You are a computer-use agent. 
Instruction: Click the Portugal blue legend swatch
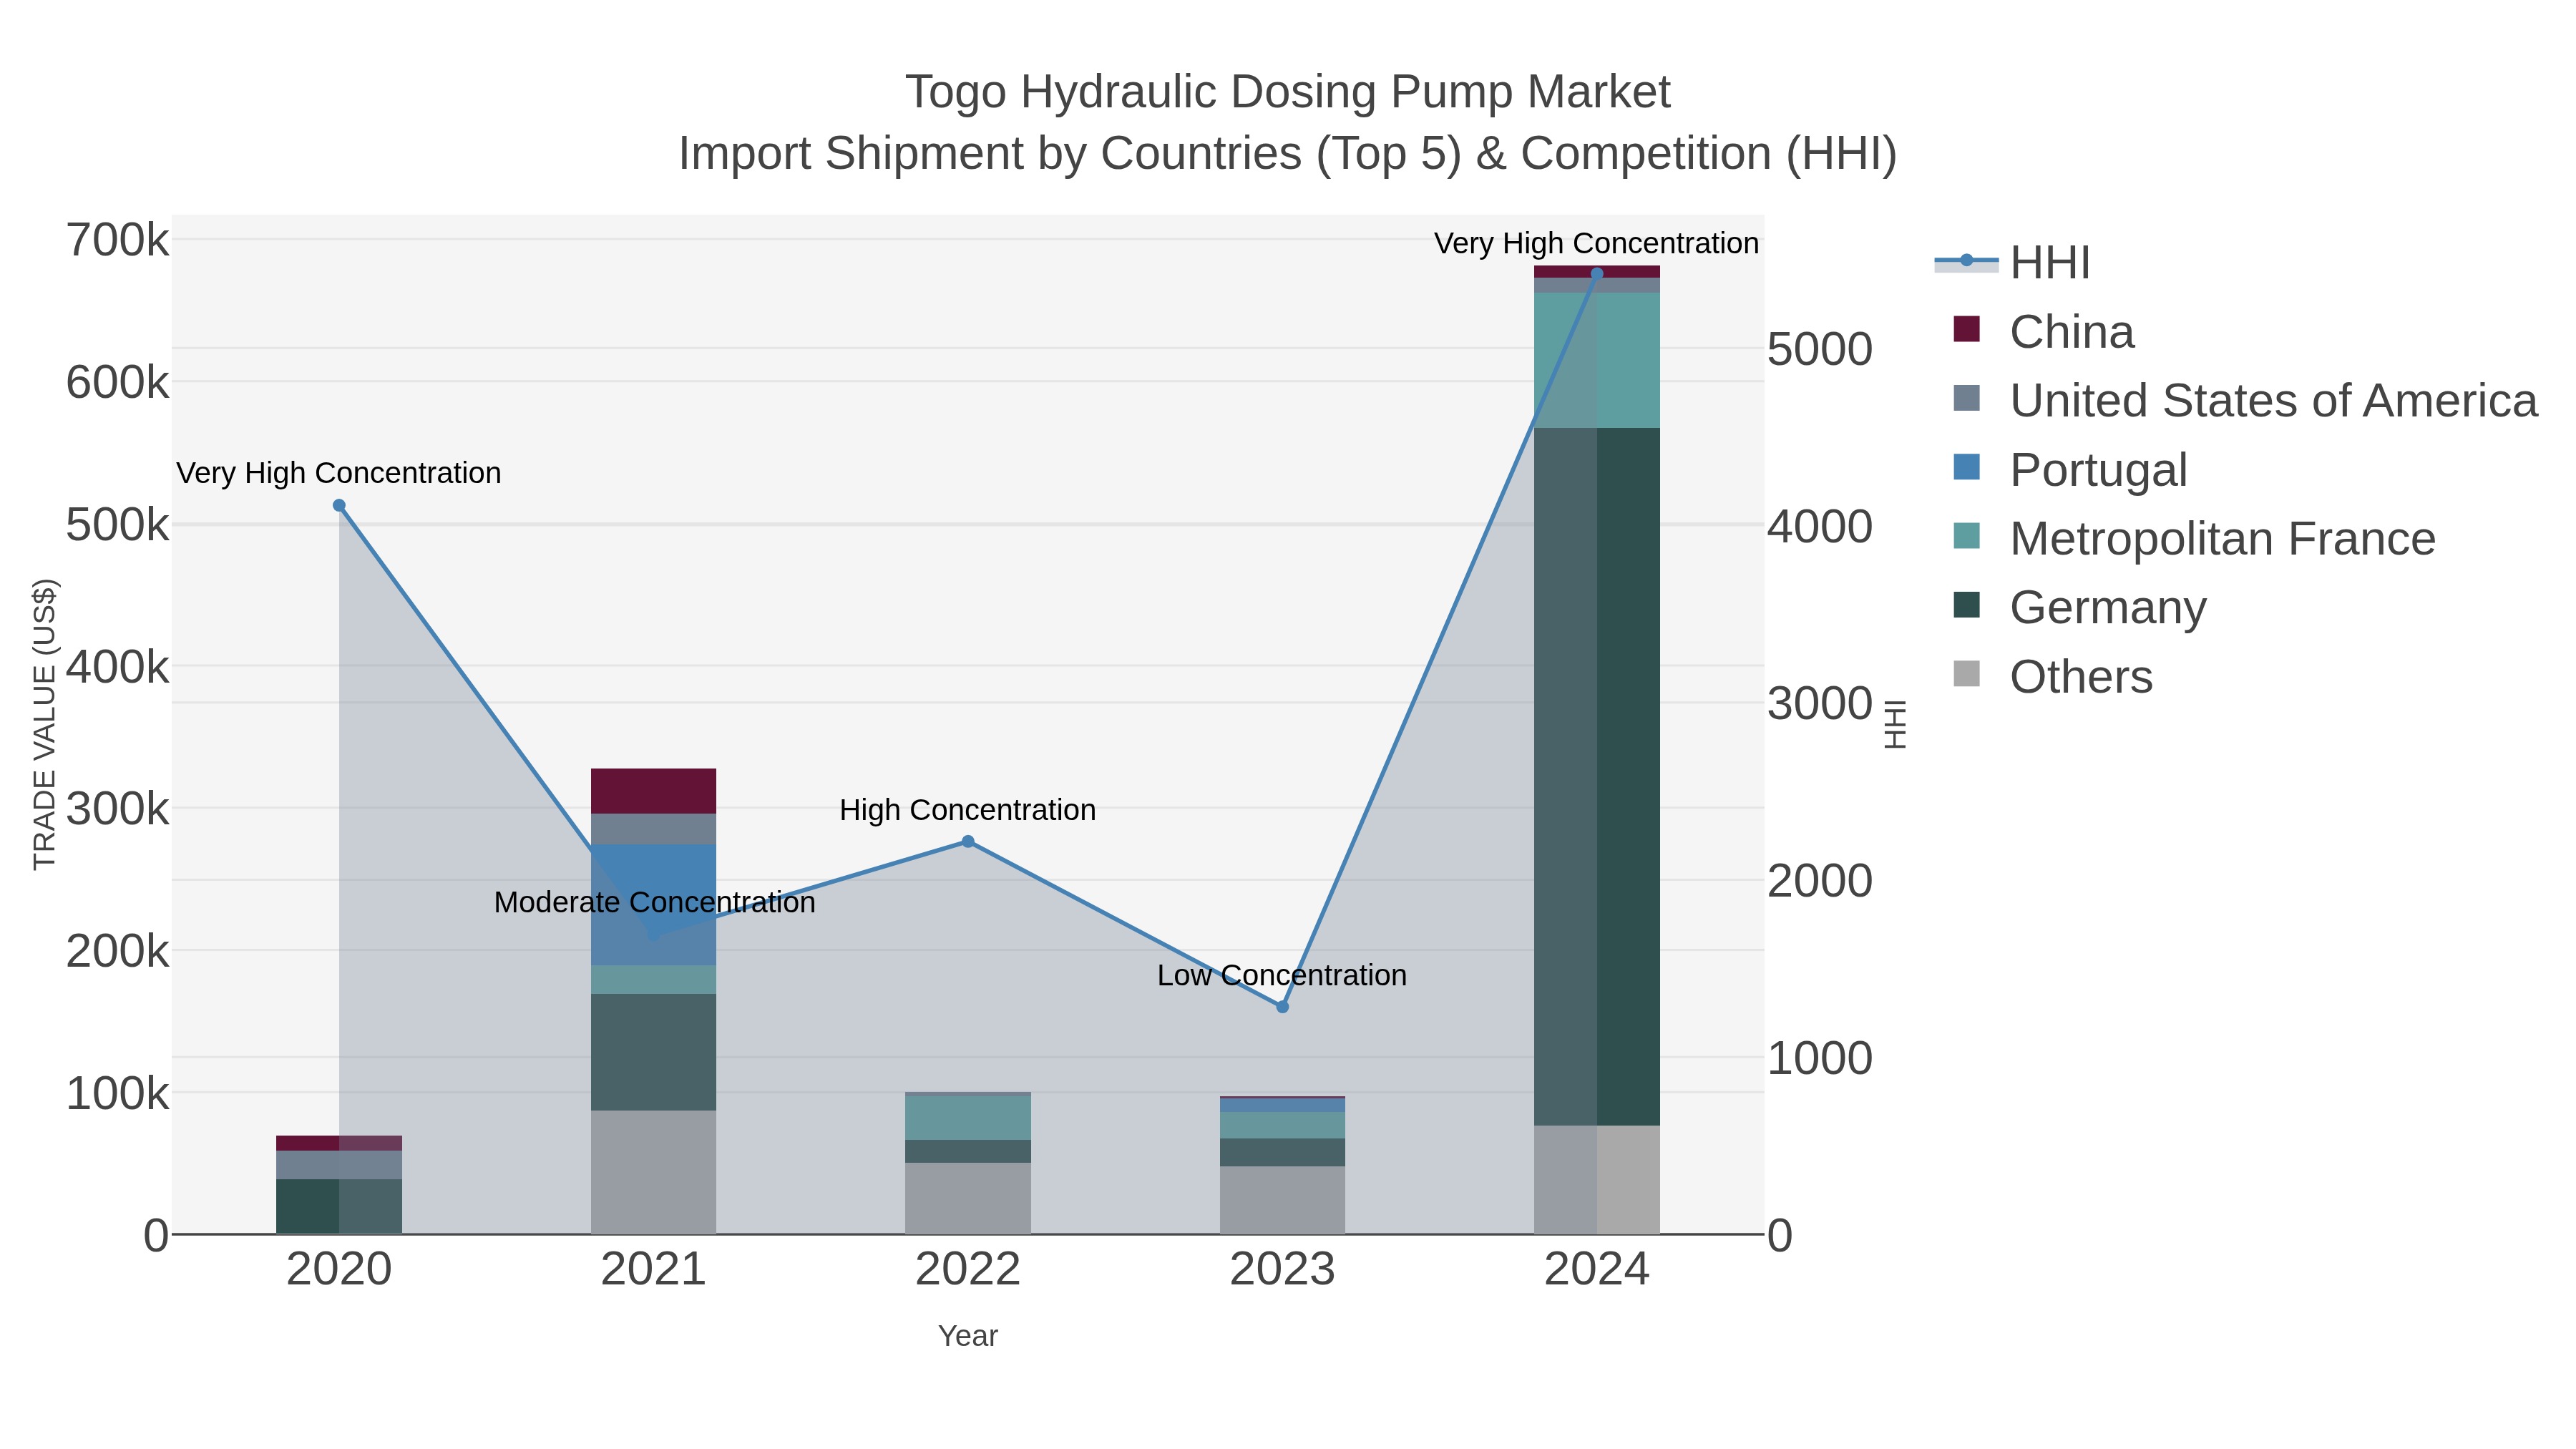pyautogui.click(x=1966, y=467)
